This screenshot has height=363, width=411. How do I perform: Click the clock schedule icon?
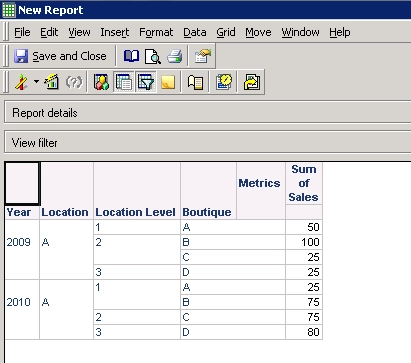click(x=224, y=82)
